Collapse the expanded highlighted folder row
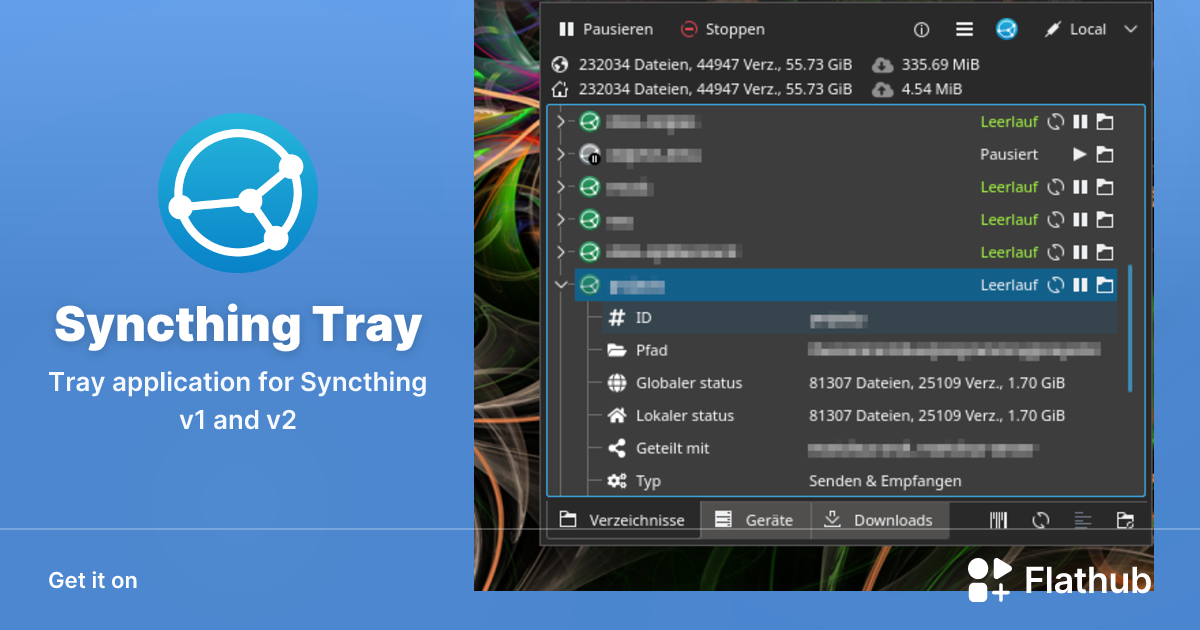Viewport: 1200px width, 630px height. 562,285
